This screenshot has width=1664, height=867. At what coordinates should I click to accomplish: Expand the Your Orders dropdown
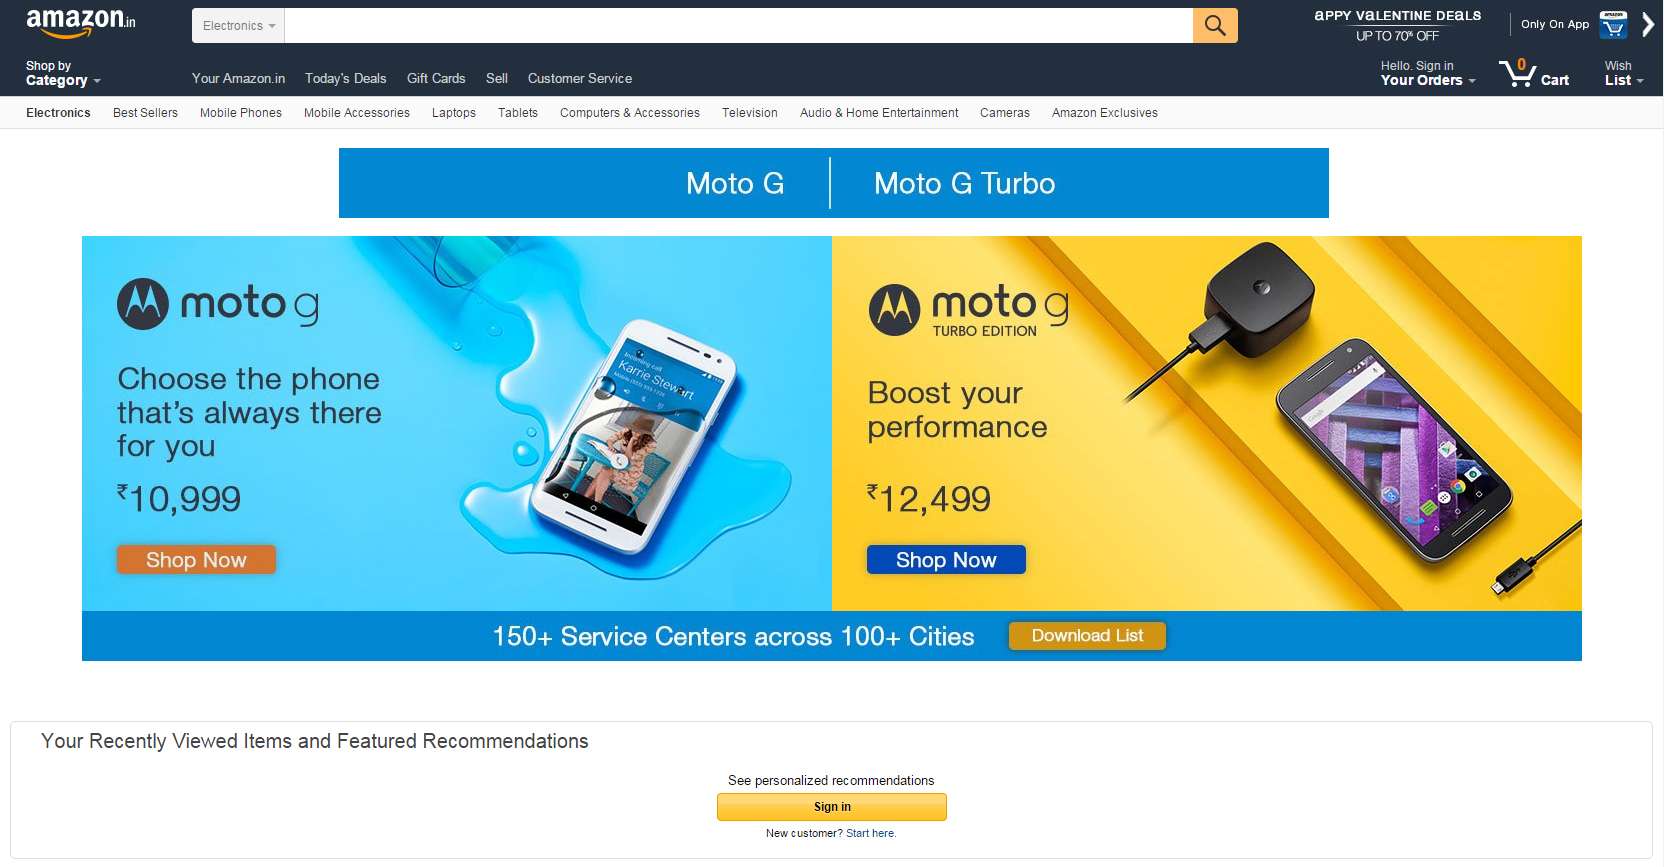point(1427,73)
